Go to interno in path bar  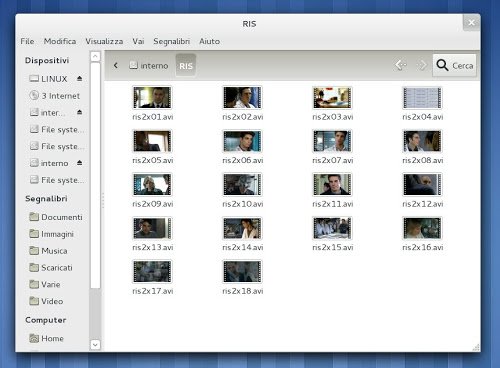point(149,65)
